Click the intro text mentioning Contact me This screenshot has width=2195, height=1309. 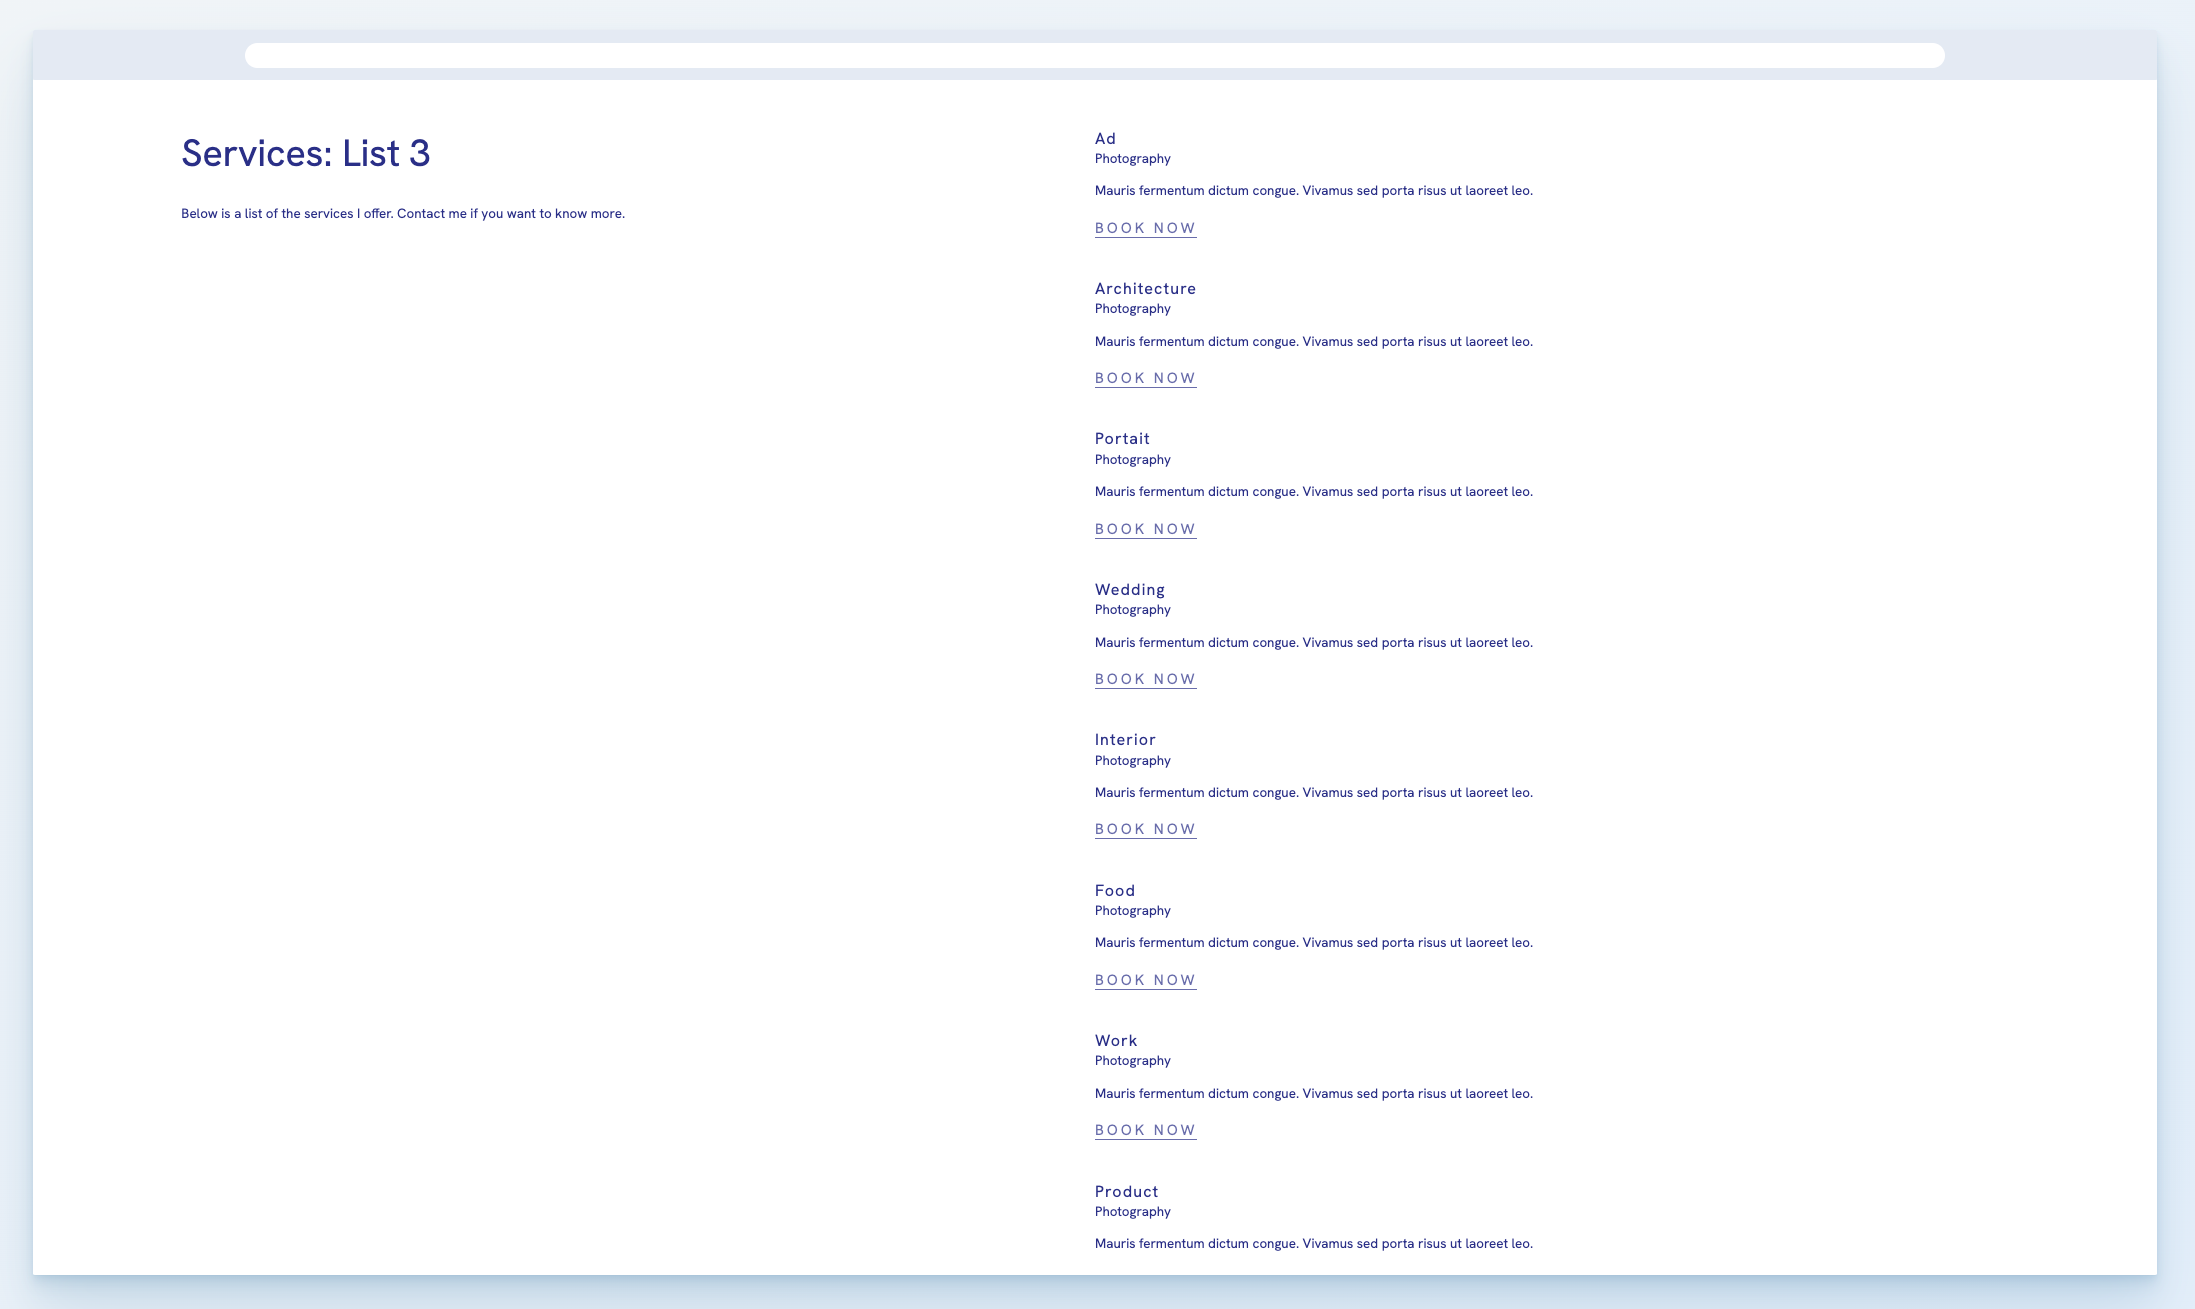point(402,213)
